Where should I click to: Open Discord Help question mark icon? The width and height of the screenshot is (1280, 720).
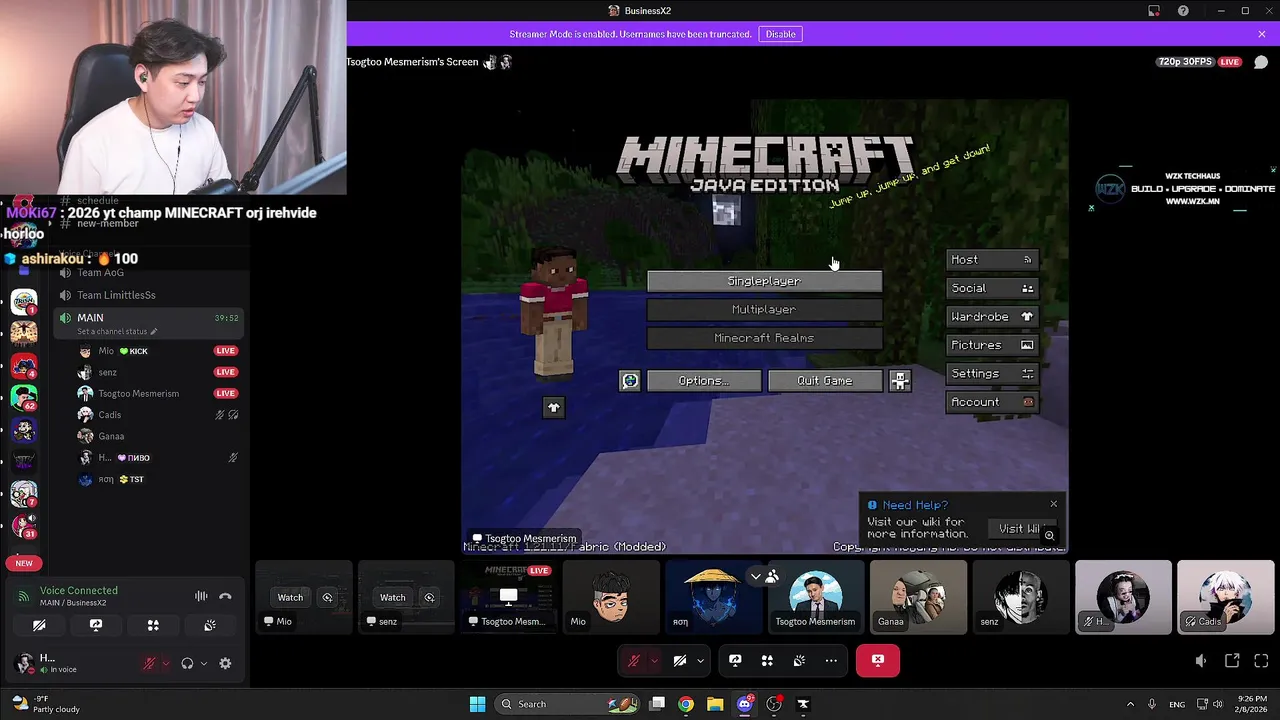pyautogui.click(x=1184, y=11)
